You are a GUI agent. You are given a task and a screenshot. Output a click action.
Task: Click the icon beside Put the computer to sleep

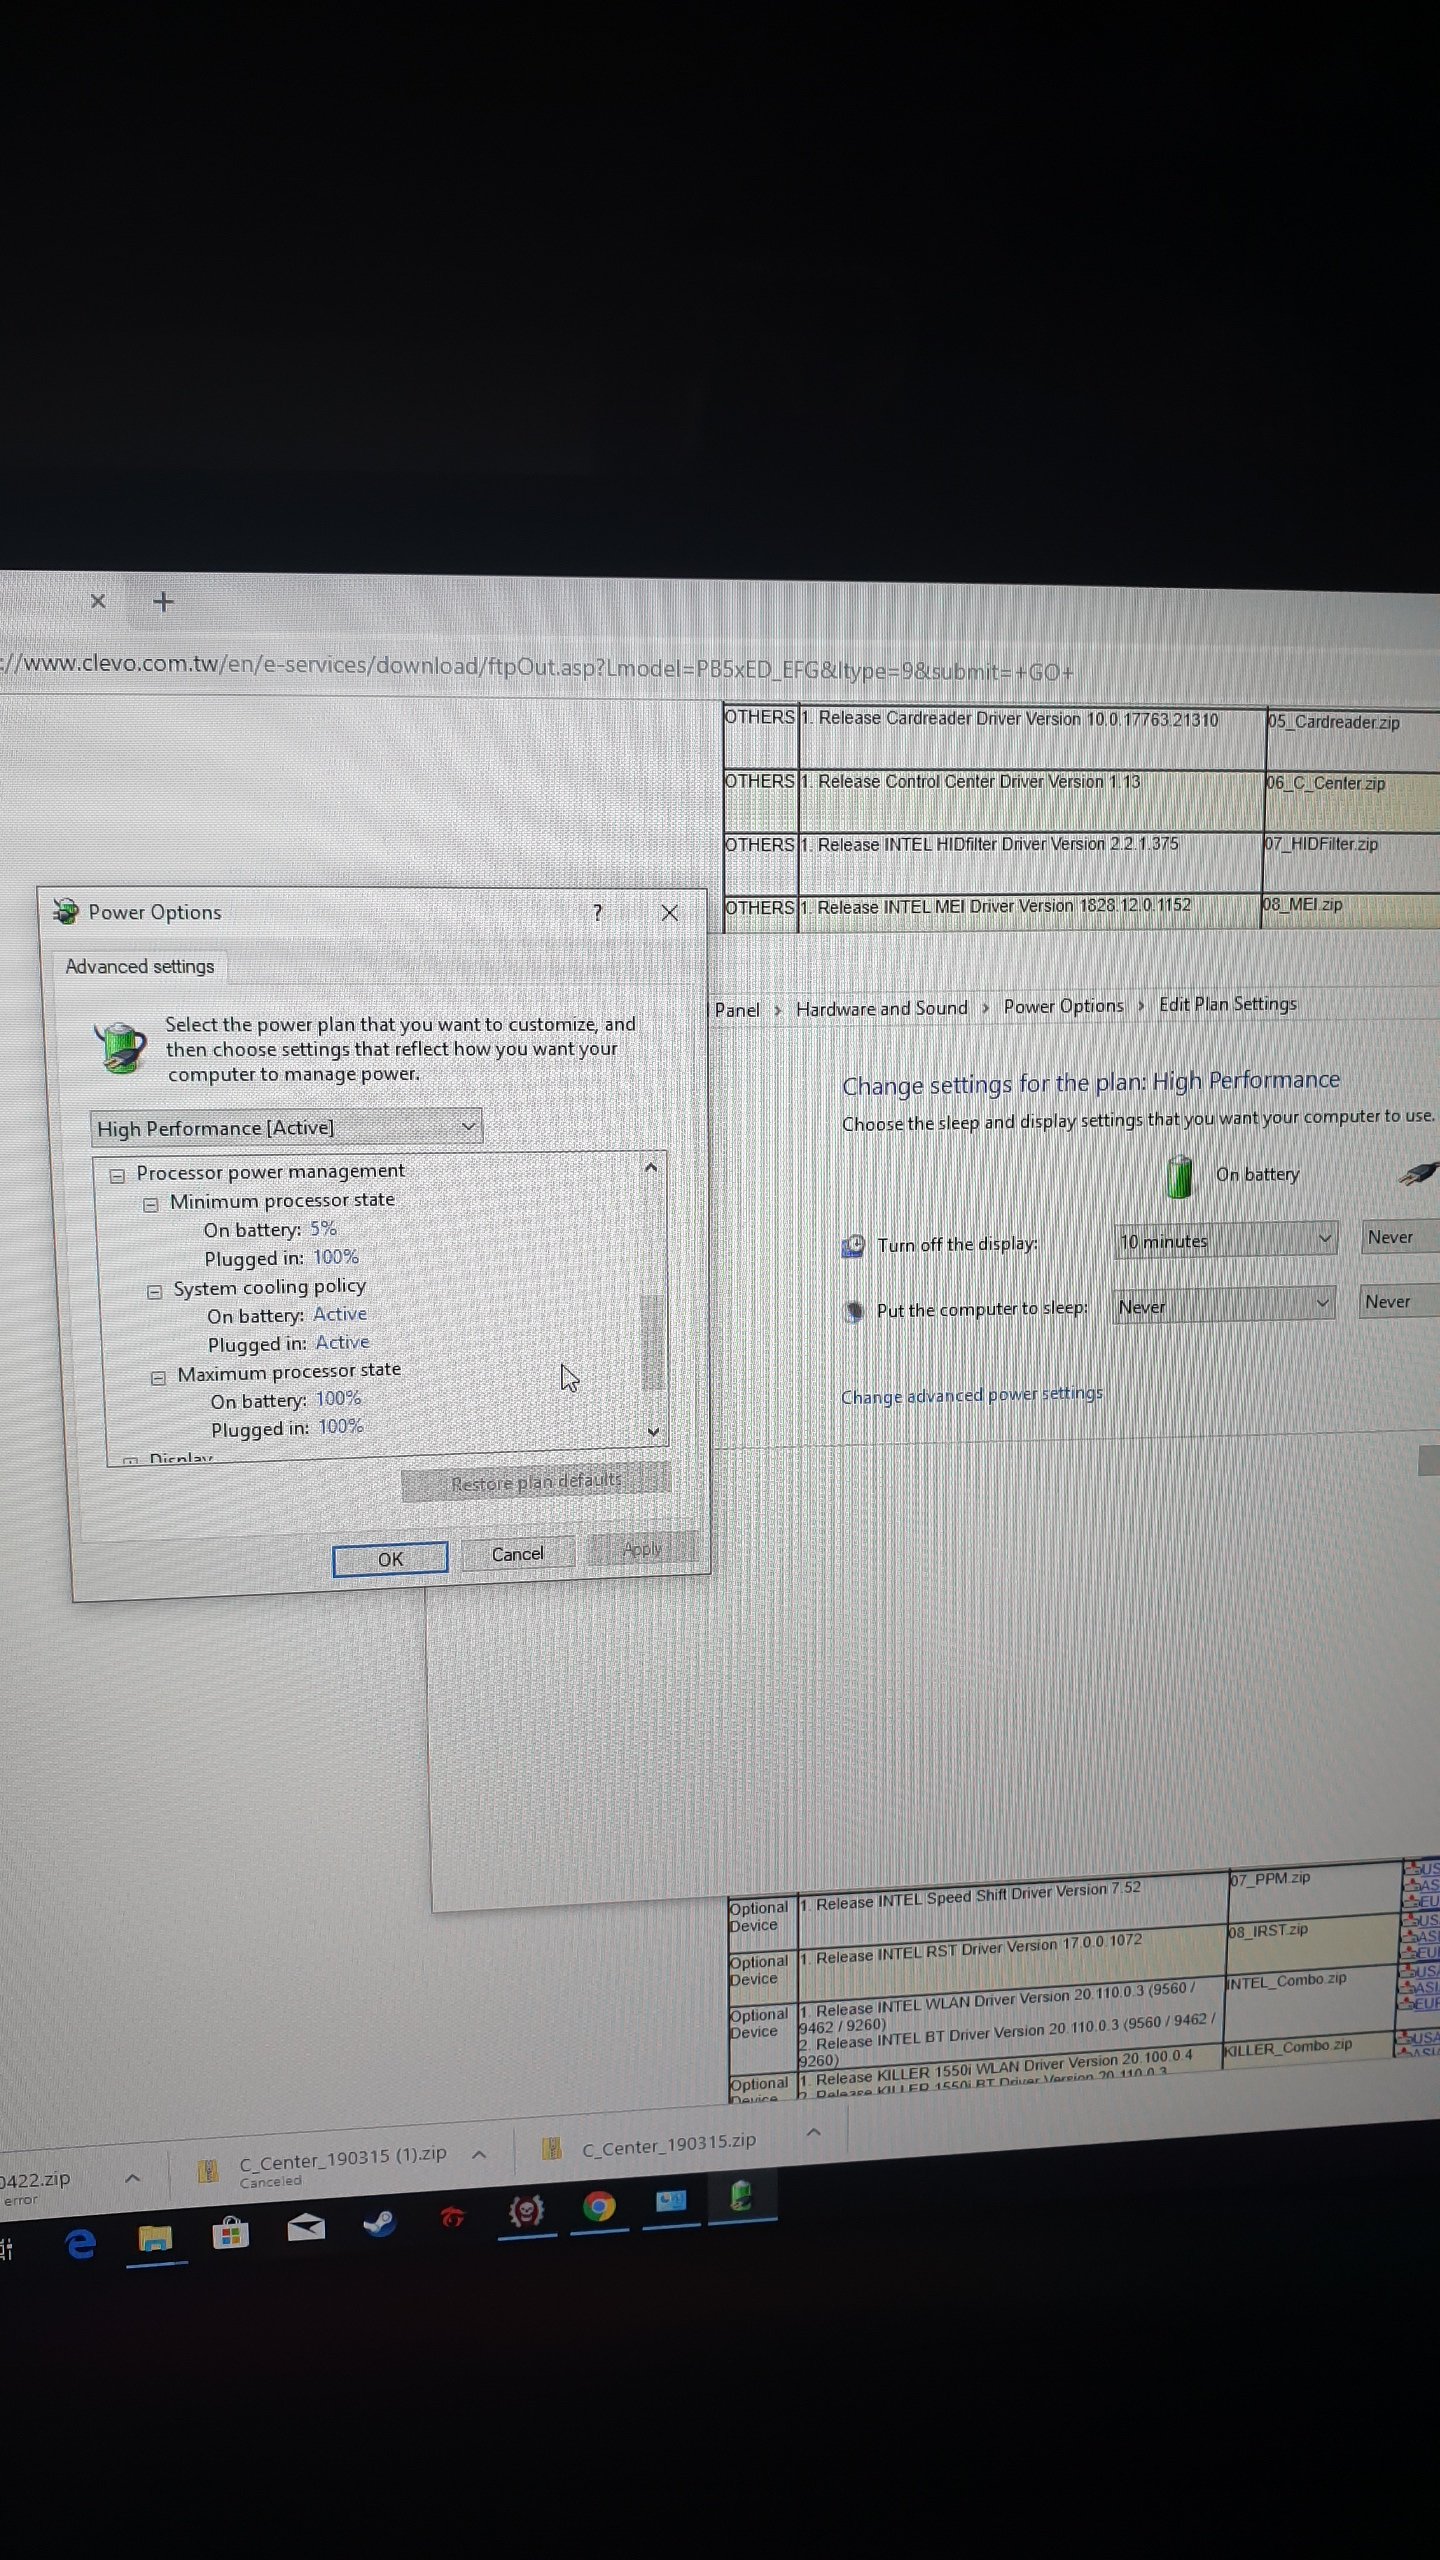point(853,1311)
